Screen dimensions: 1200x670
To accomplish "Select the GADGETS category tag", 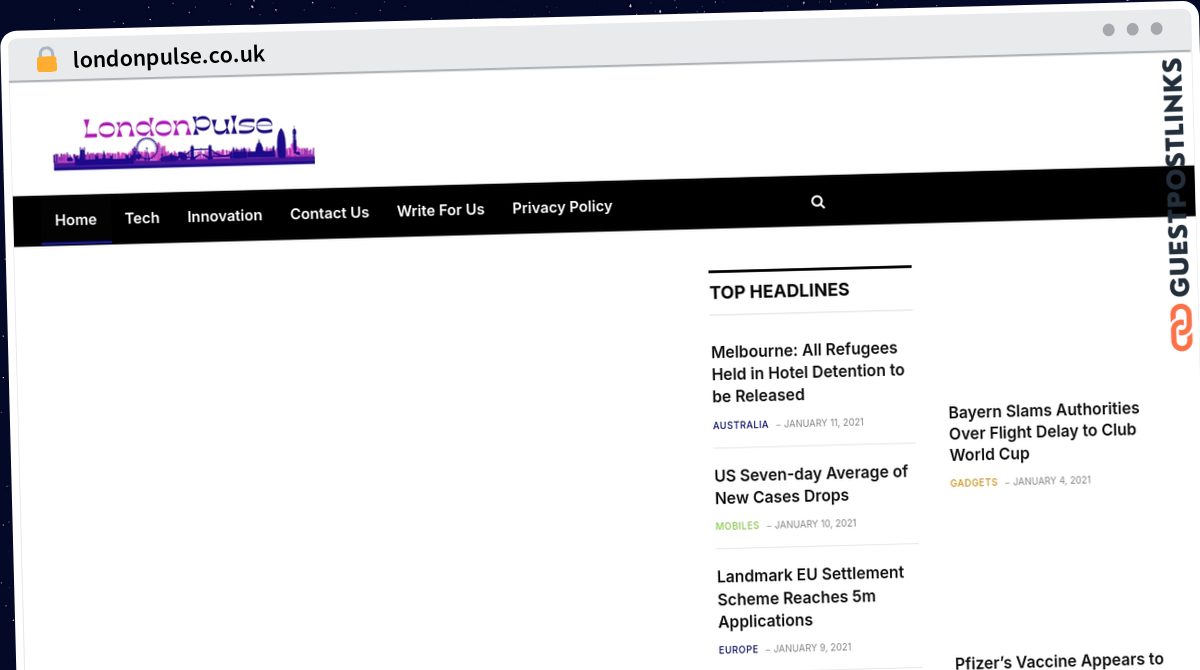I will pyautogui.click(x=974, y=483).
